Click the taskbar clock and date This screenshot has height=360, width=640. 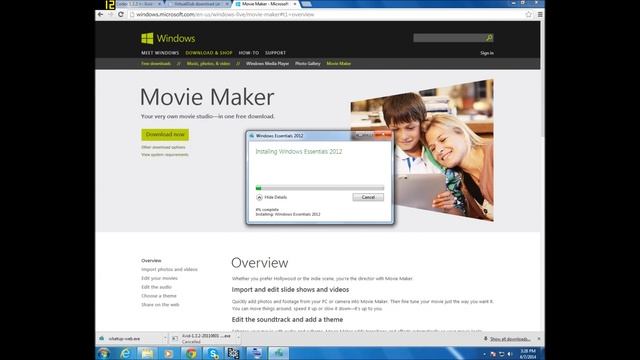(x=528, y=354)
